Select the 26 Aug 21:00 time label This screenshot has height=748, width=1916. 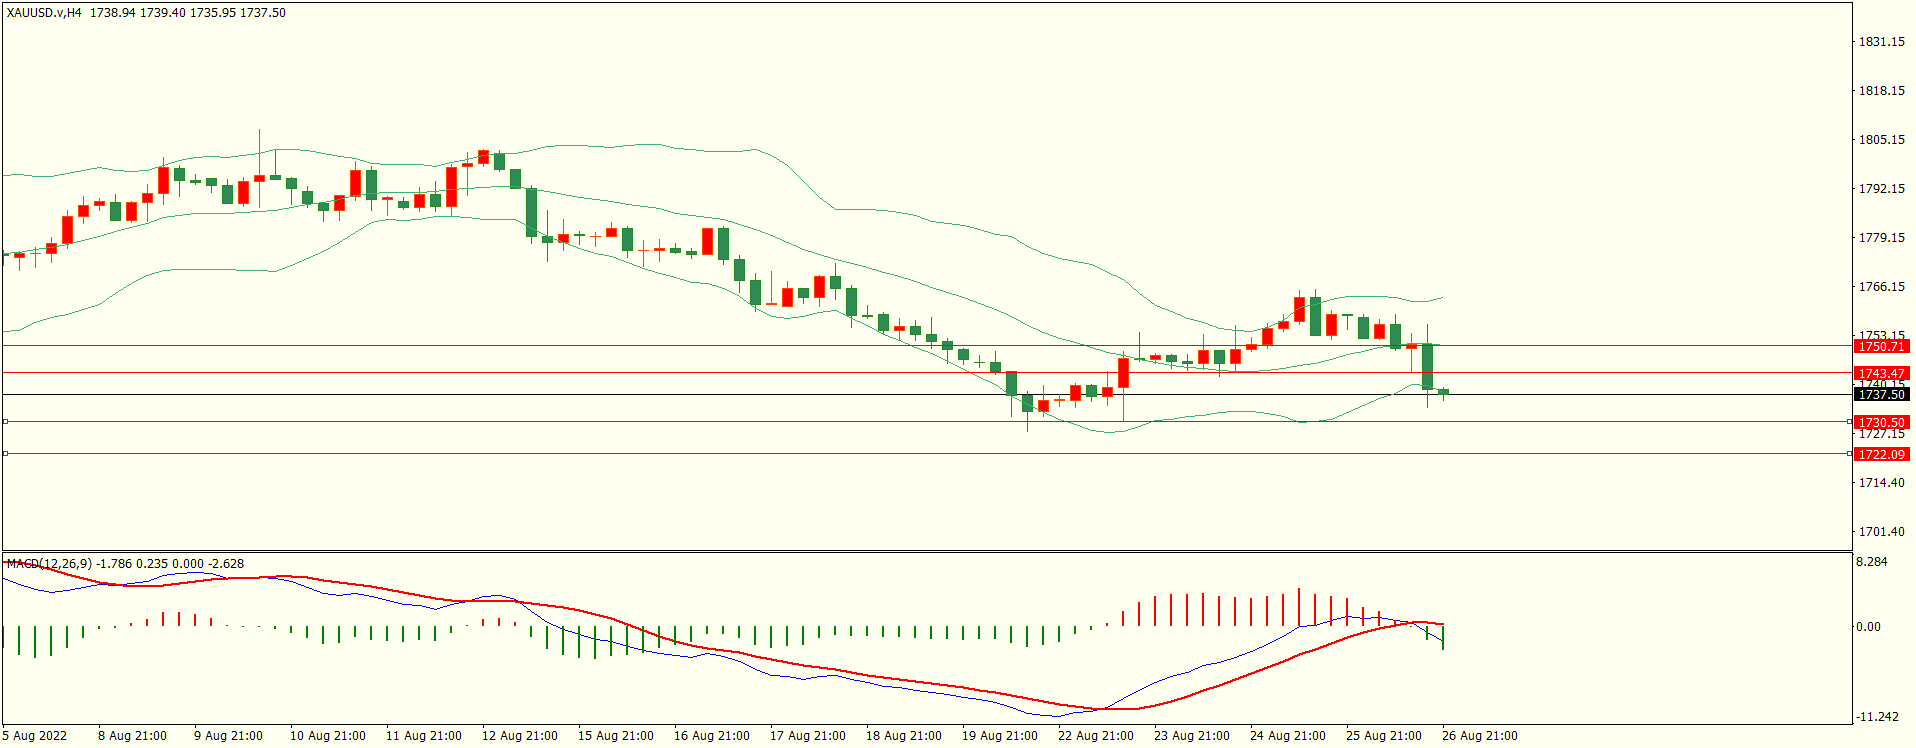click(x=1479, y=736)
